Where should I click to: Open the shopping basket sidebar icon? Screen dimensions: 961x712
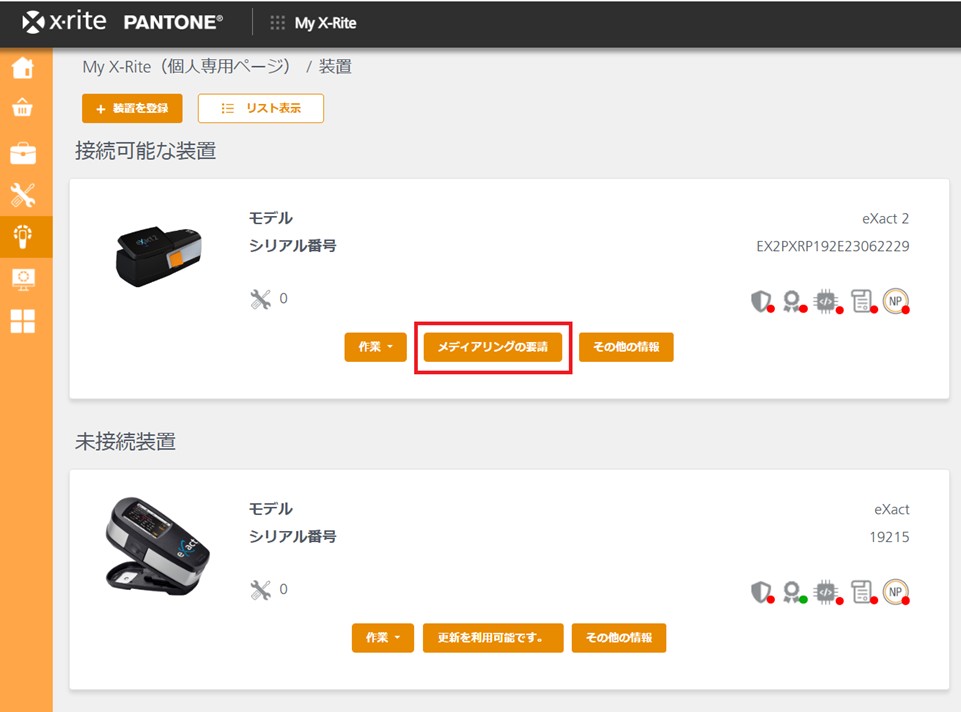coord(23,107)
